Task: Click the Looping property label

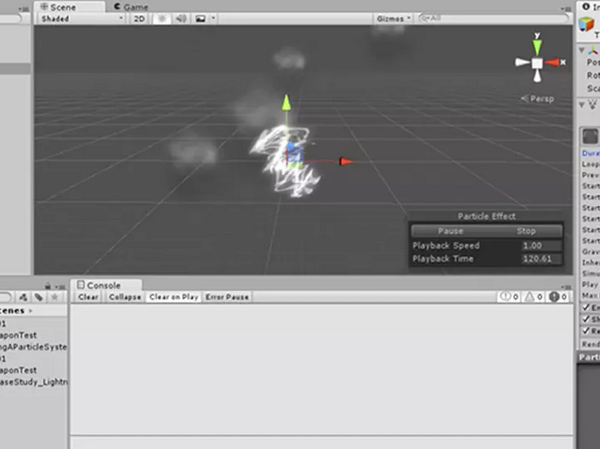Action: 591,164
